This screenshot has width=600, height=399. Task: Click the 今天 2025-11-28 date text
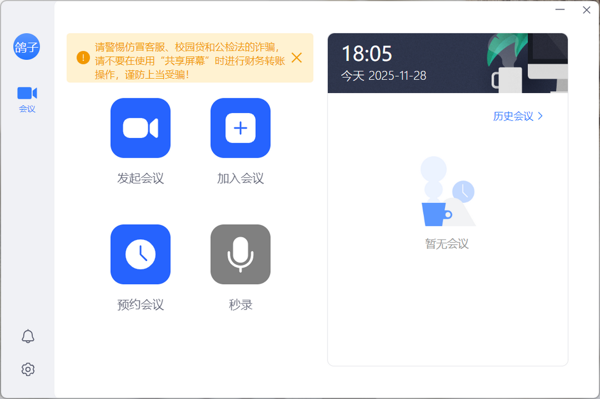383,76
